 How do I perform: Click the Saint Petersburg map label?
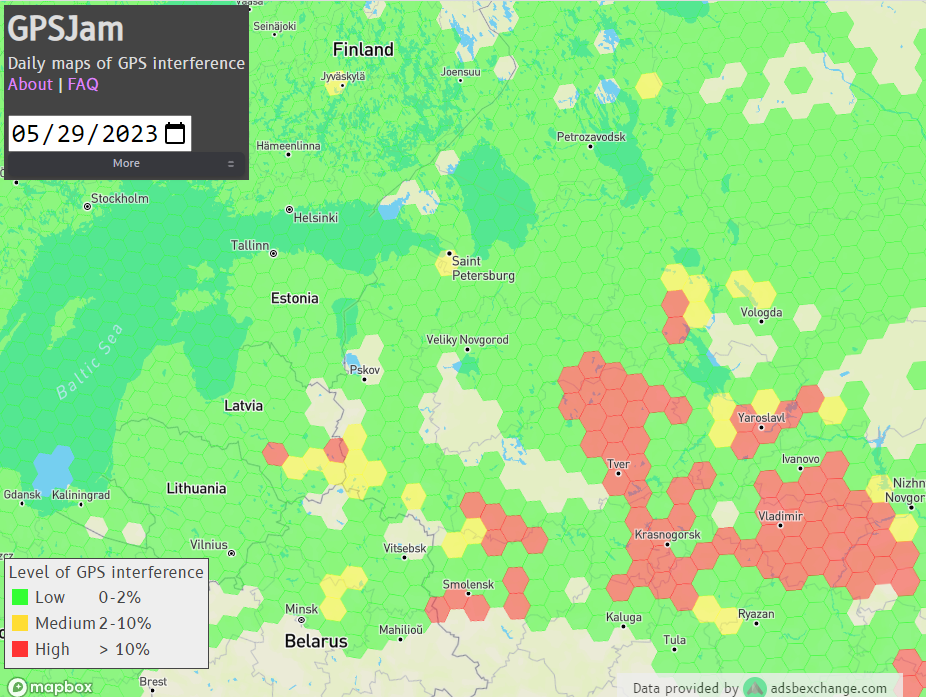482,268
